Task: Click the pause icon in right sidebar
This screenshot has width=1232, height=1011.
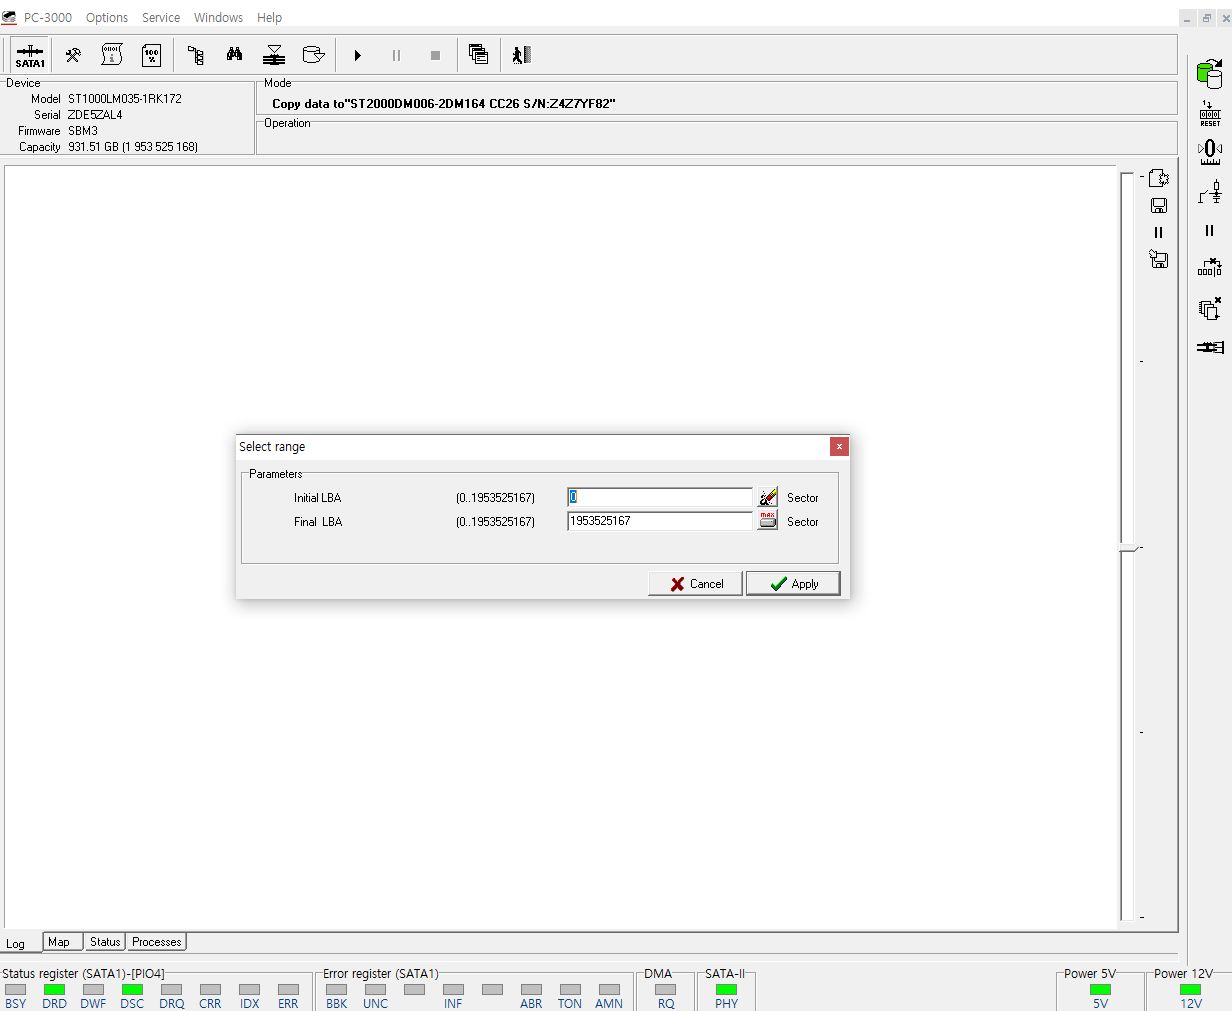Action: click(x=1209, y=231)
